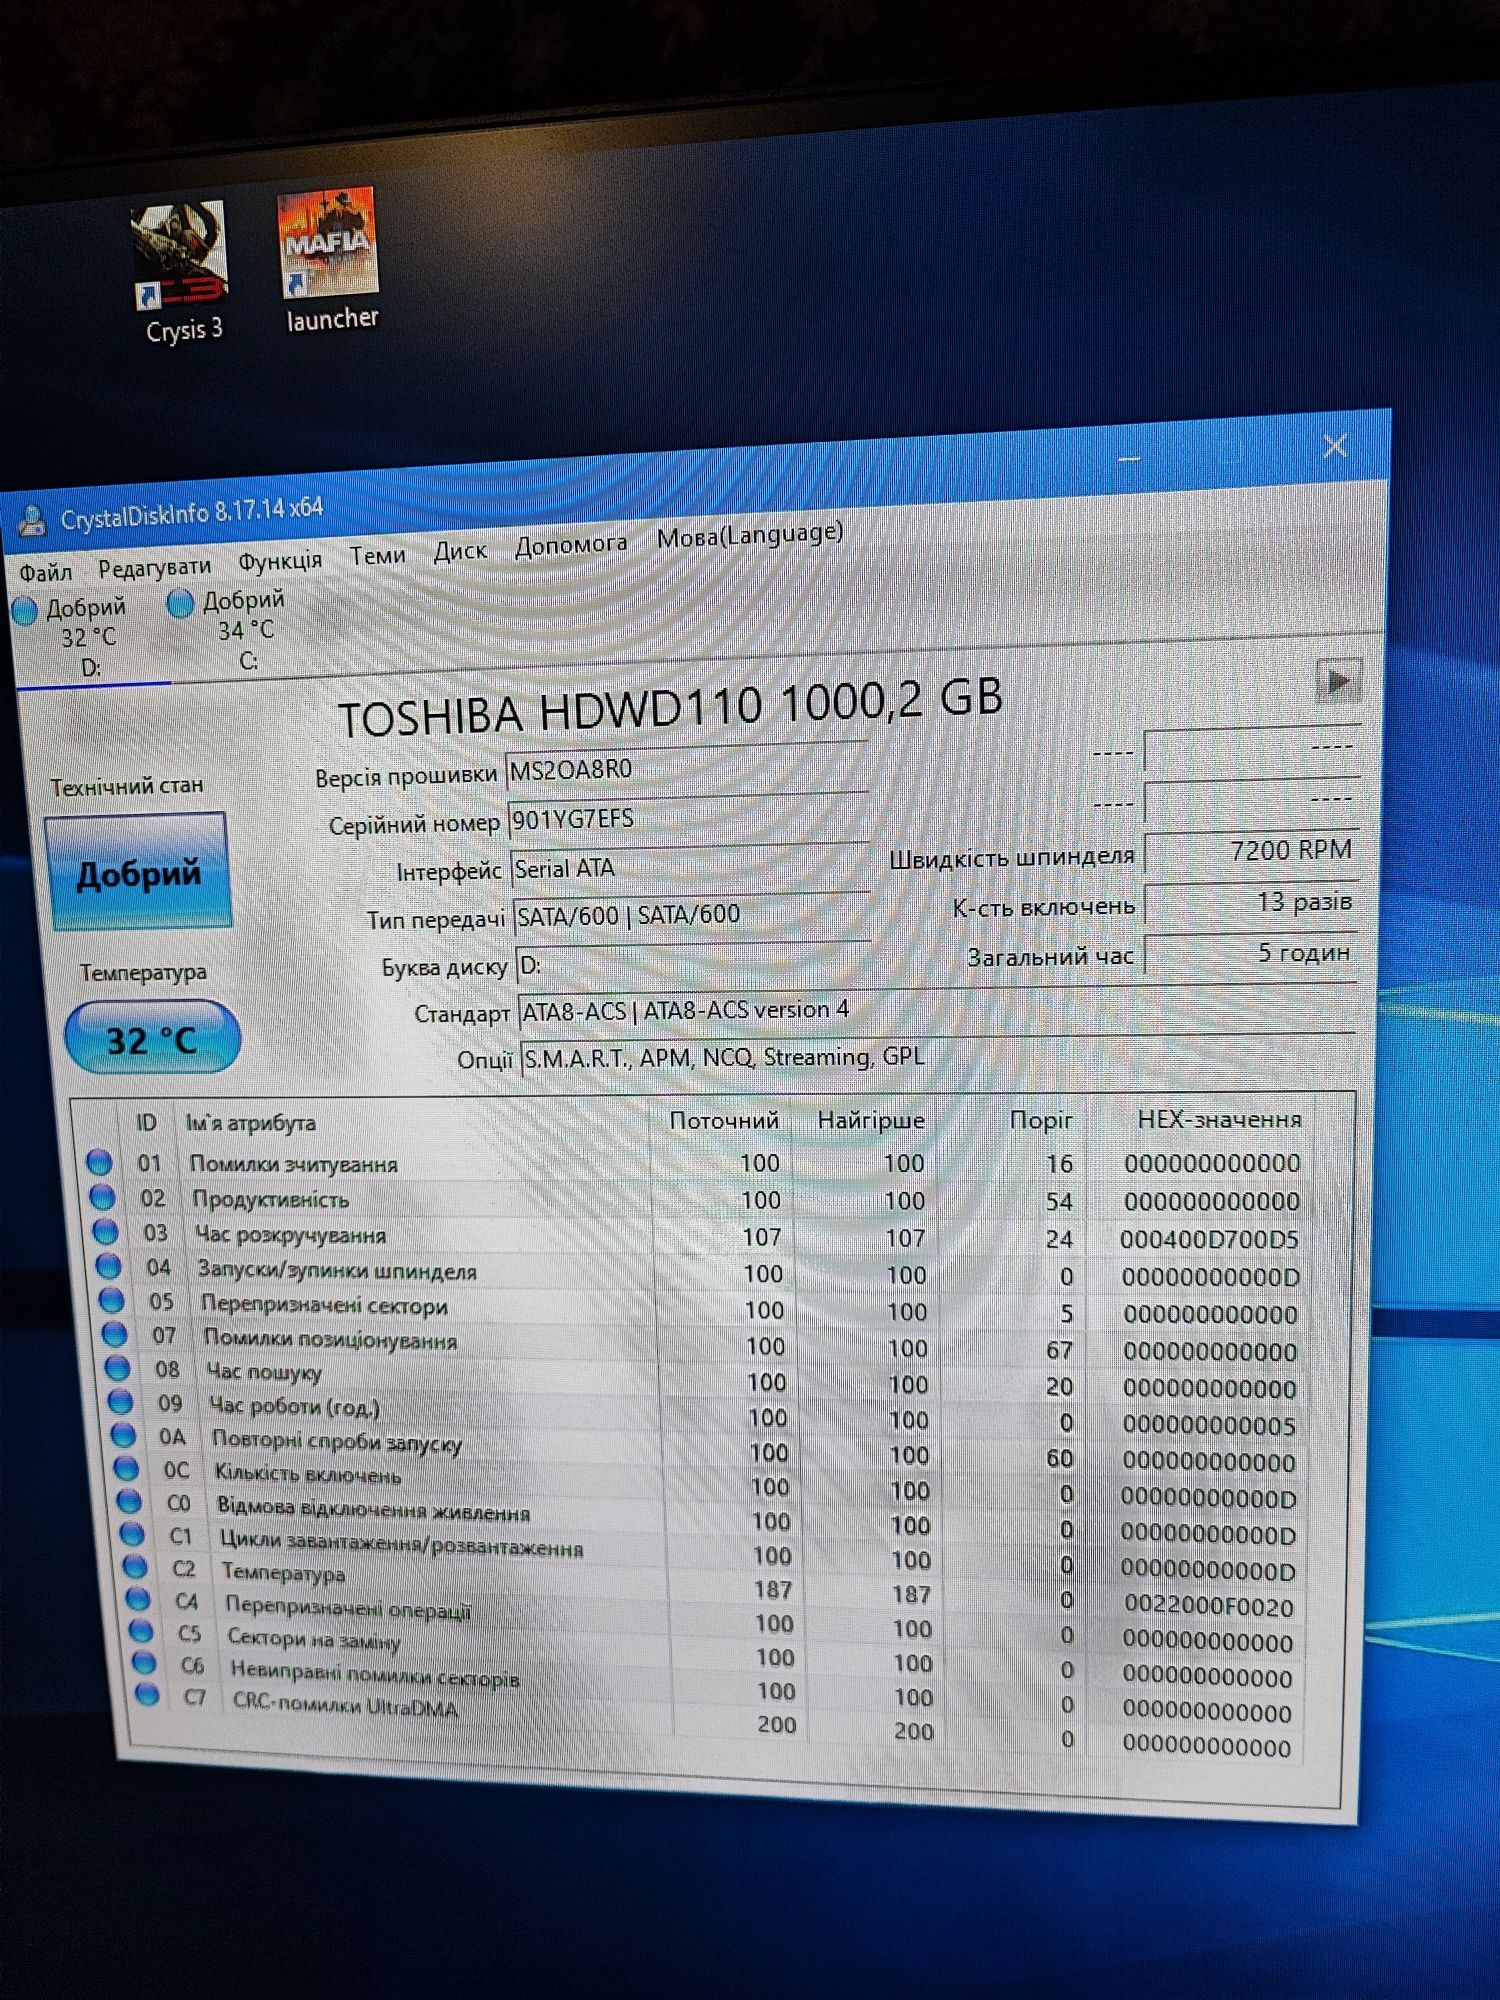The width and height of the screenshot is (1500, 2000).
Task: Click status circle of attribute C2 Температура
Action: [135, 1566]
